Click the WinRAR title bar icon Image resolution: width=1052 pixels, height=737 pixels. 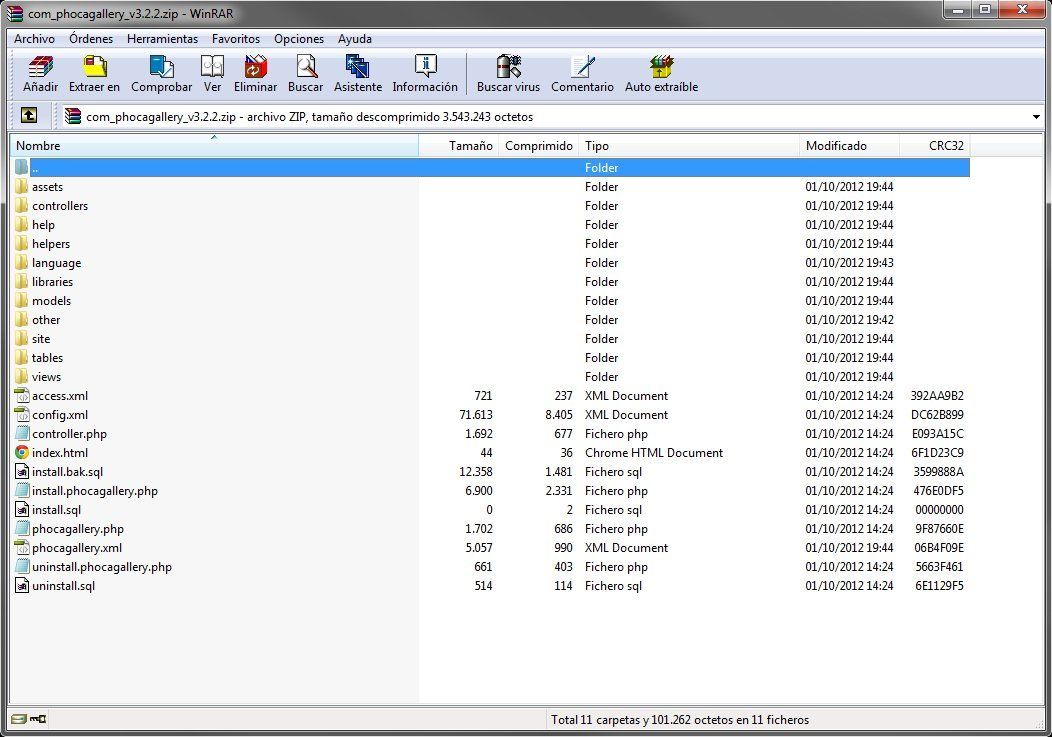pyautogui.click(x=14, y=13)
